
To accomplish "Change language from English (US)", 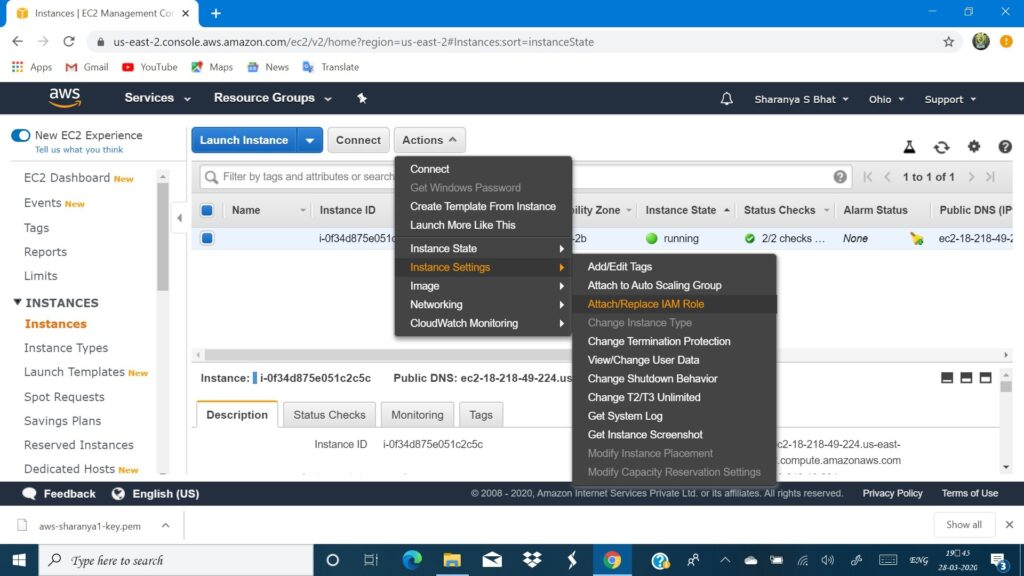I will point(156,494).
